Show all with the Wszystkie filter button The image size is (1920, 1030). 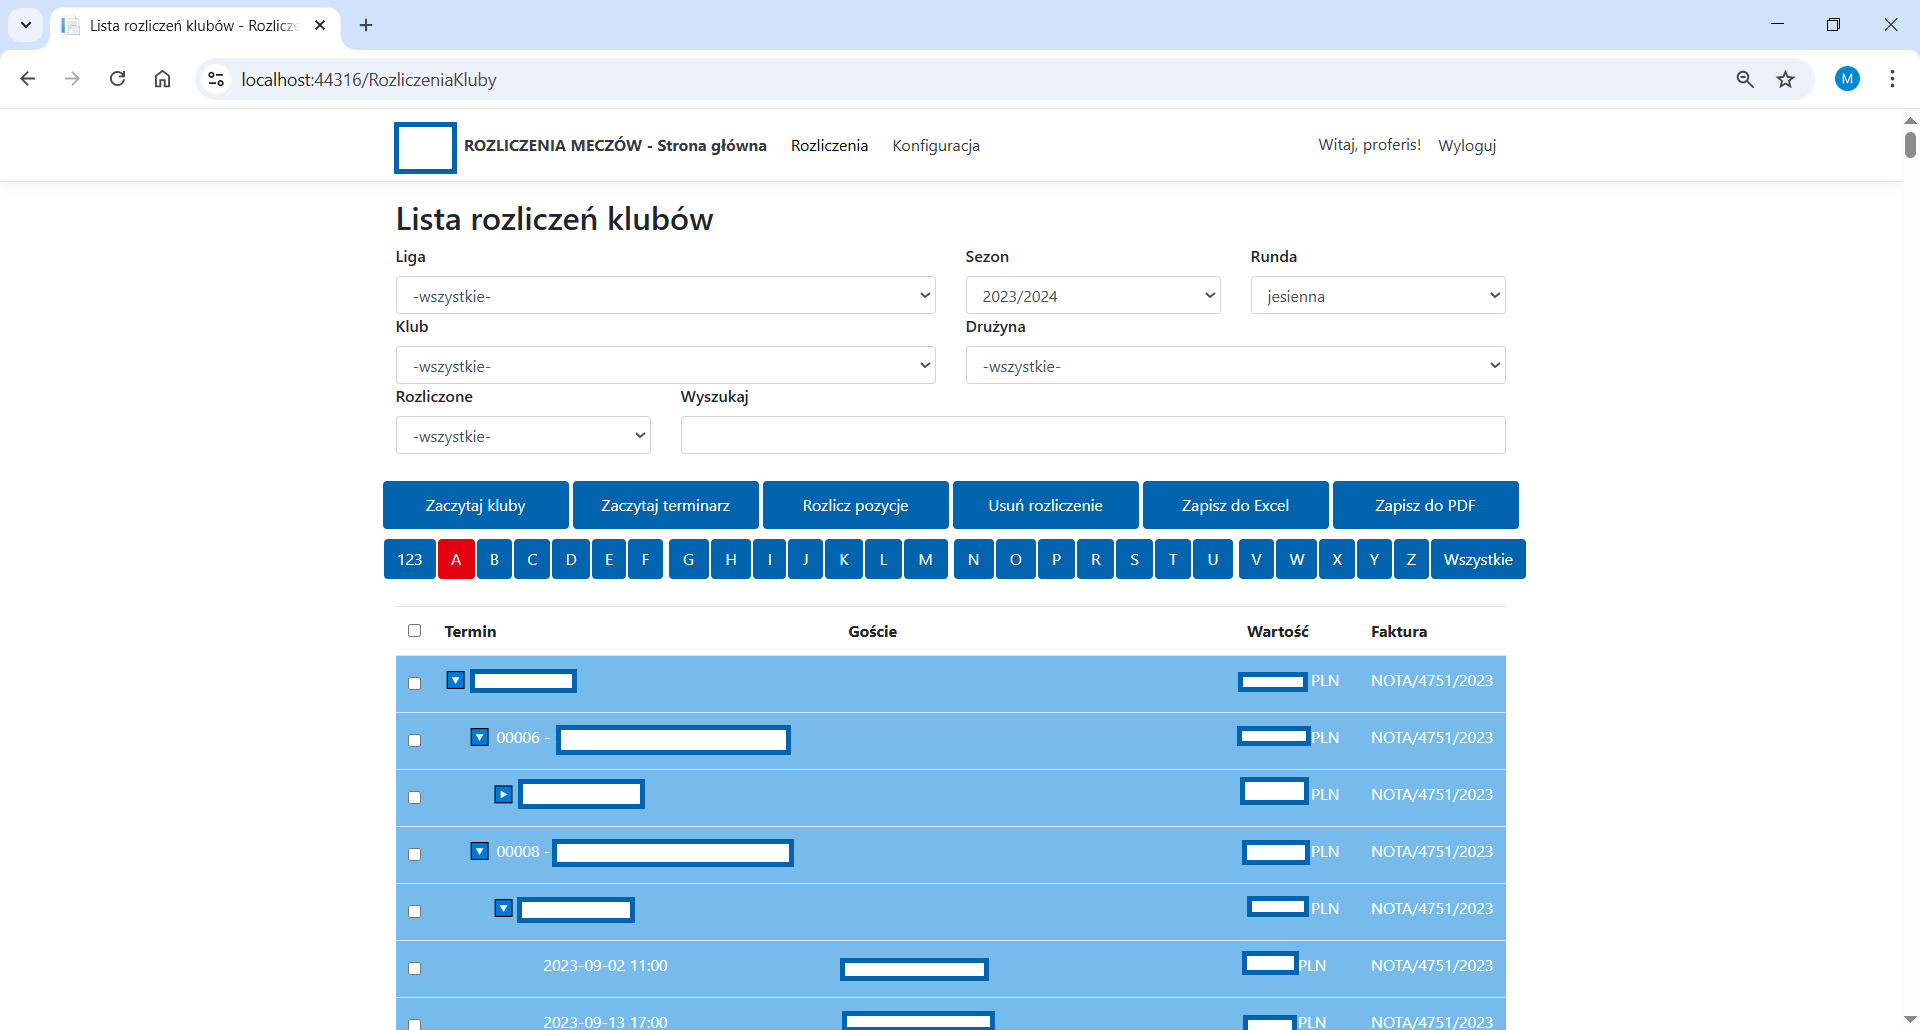(1478, 559)
